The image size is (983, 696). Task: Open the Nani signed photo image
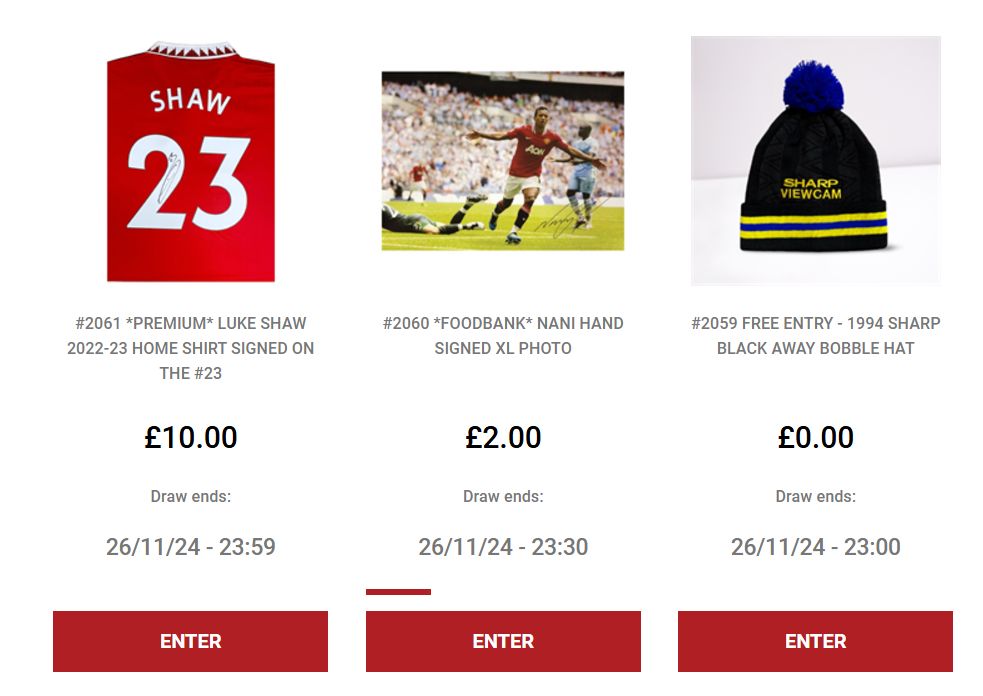(503, 161)
